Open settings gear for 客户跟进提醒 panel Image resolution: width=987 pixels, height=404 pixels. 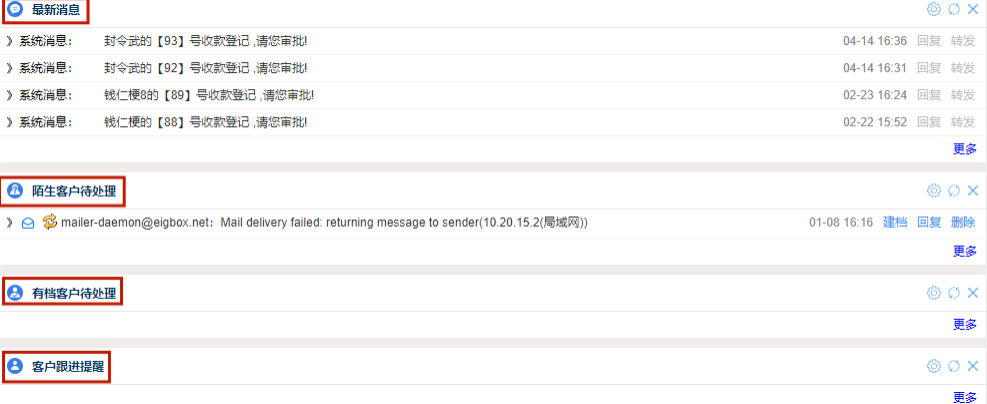(934, 366)
